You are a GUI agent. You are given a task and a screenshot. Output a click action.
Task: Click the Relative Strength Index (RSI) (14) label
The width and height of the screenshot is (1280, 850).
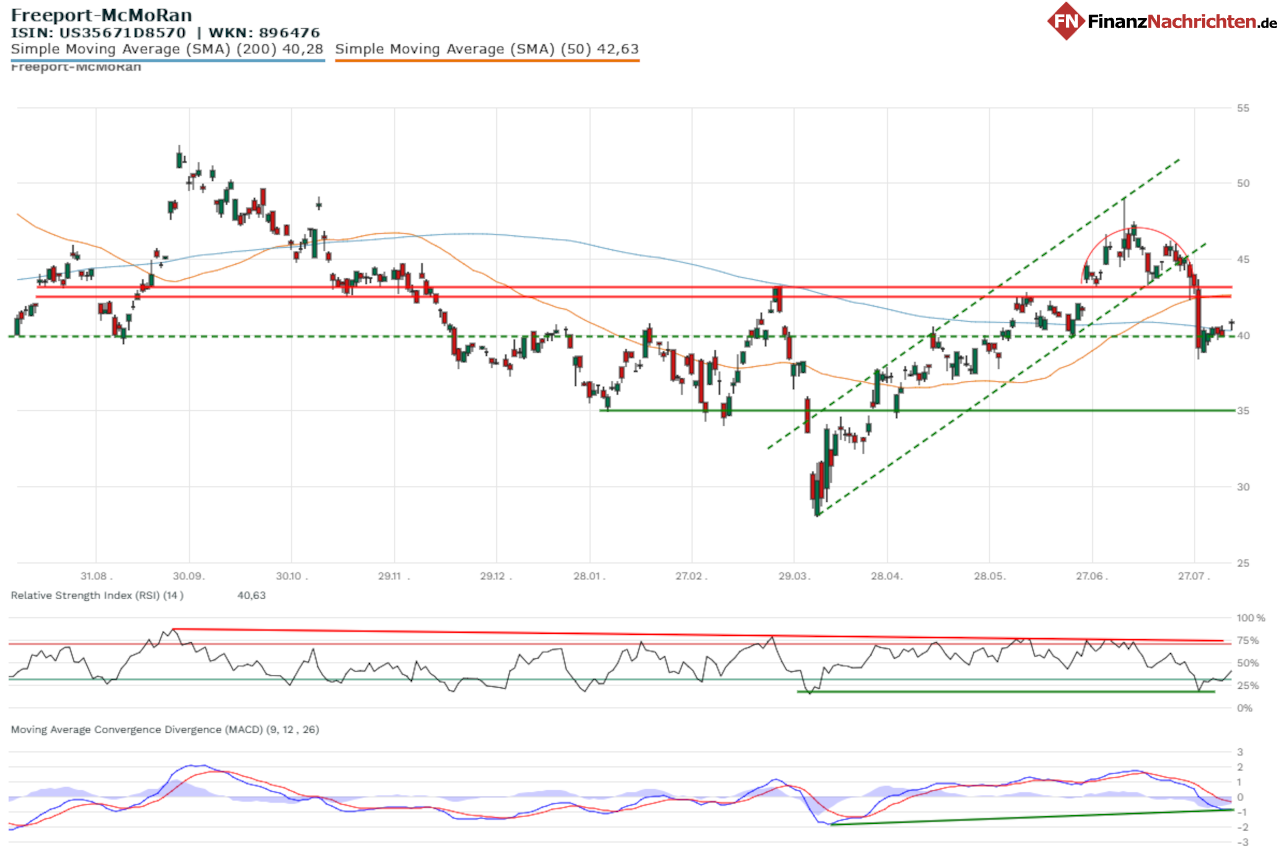coord(97,595)
